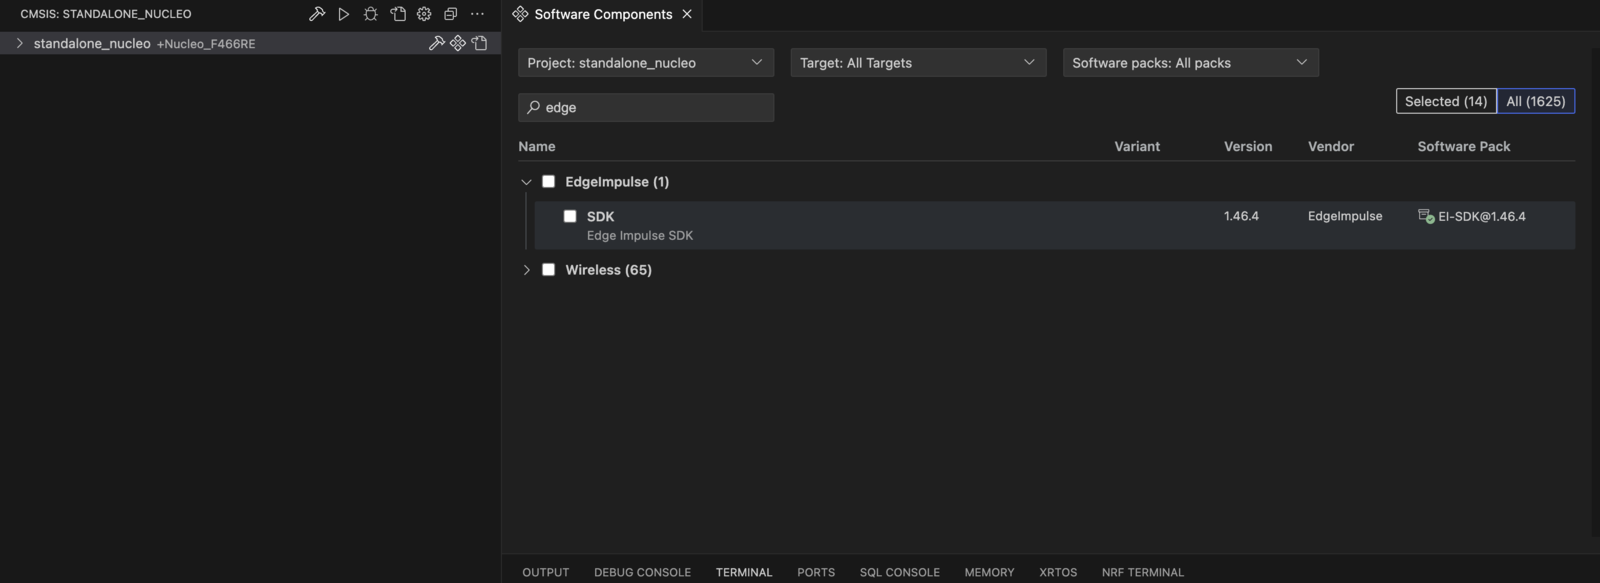Tick the Wireless group checkbox

click(548, 269)
